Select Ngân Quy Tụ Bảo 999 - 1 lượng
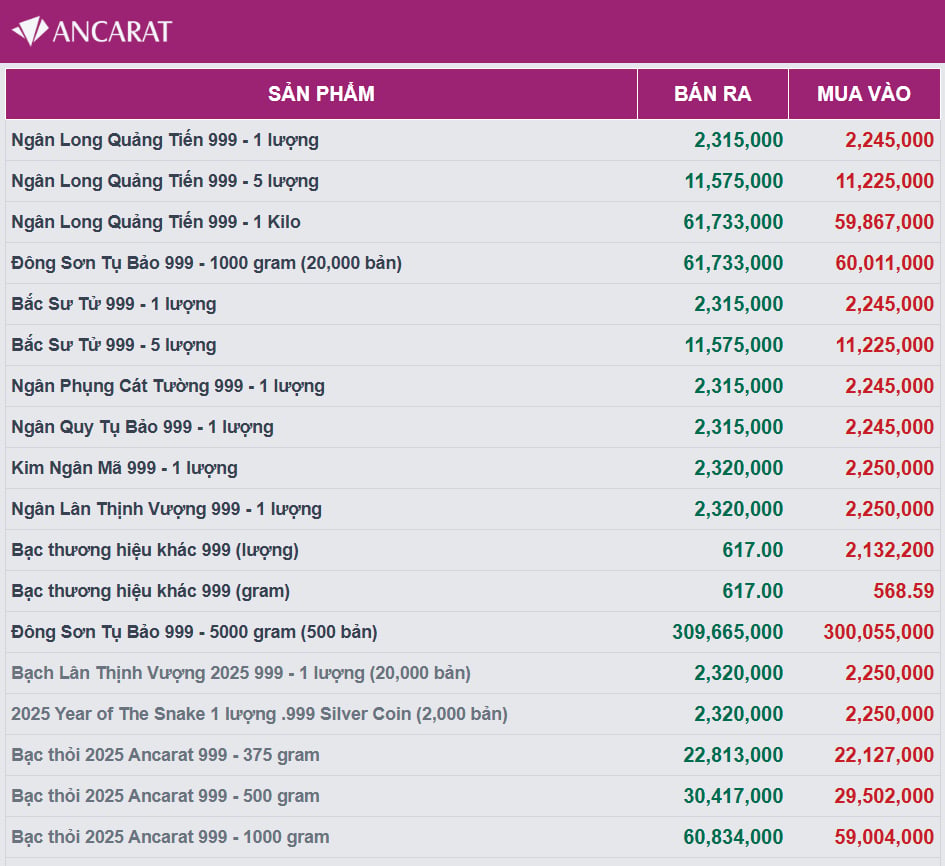This screenshot has height=866, width=945. [x=142, y=427]
